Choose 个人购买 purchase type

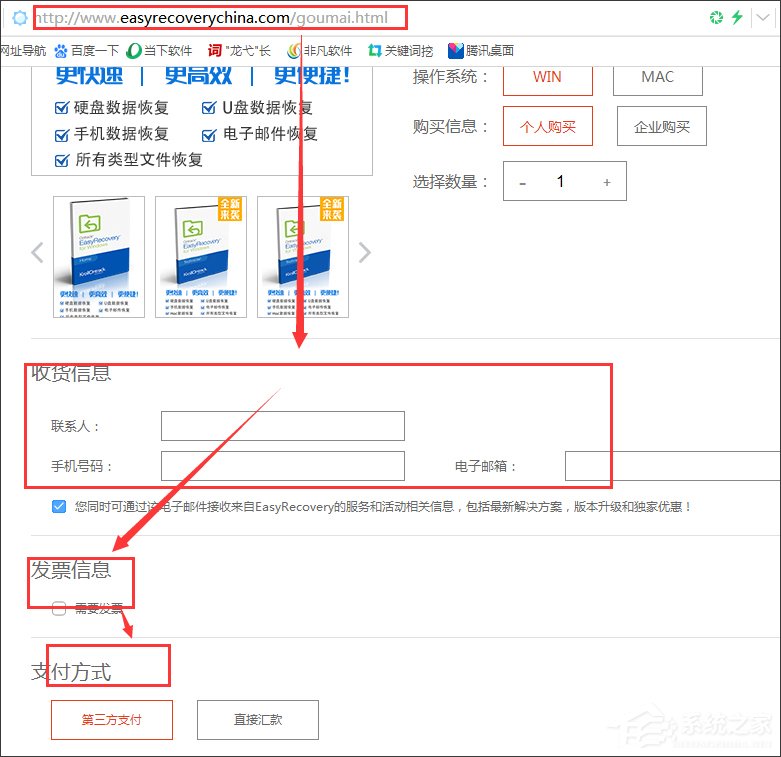[x=547, y=126]
